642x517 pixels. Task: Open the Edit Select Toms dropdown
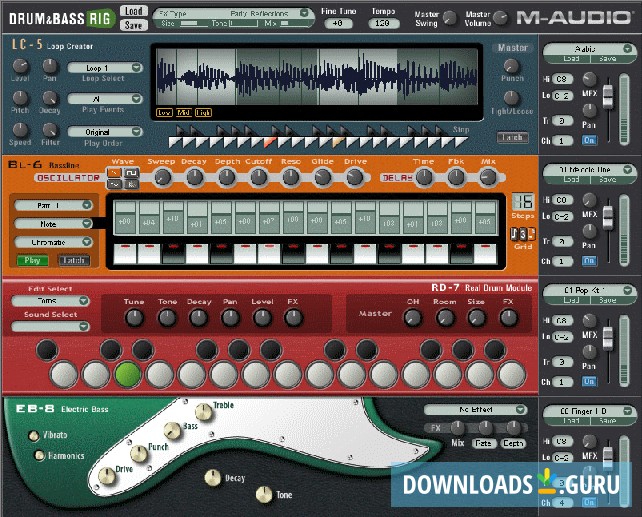click(x=50, y=301)
